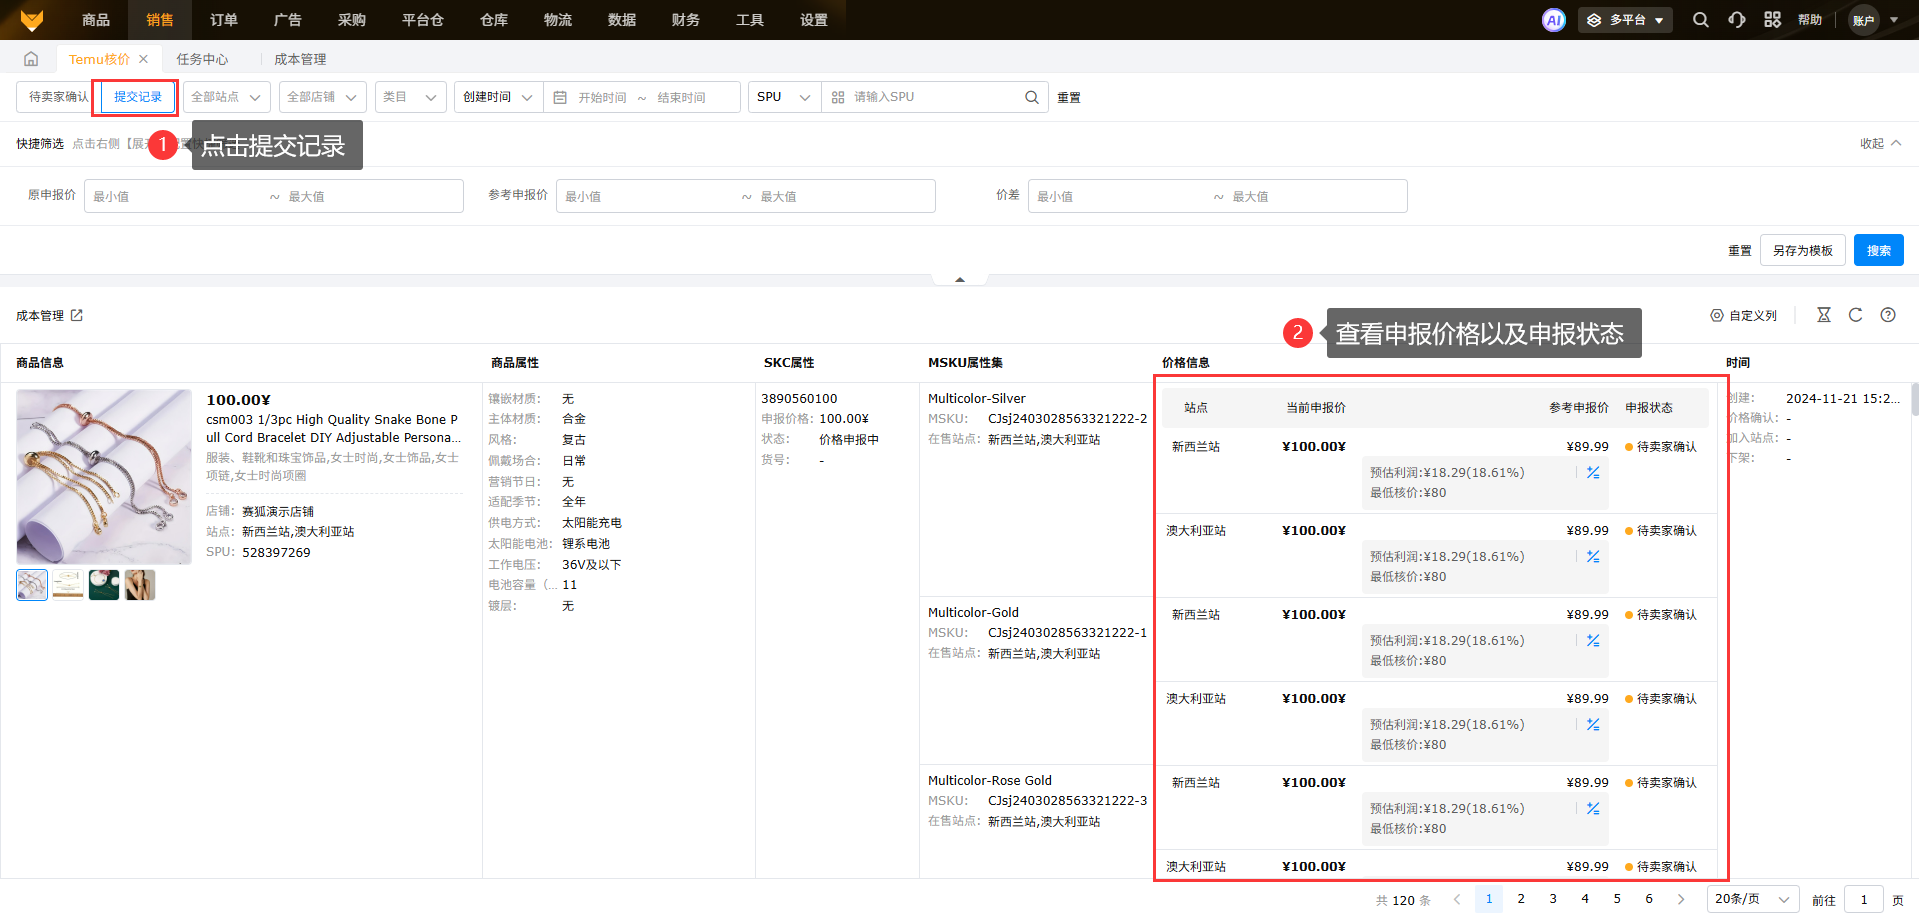Select the second product thumbnail image
This screenshot has height=917, width=1919.
point(68,585)
